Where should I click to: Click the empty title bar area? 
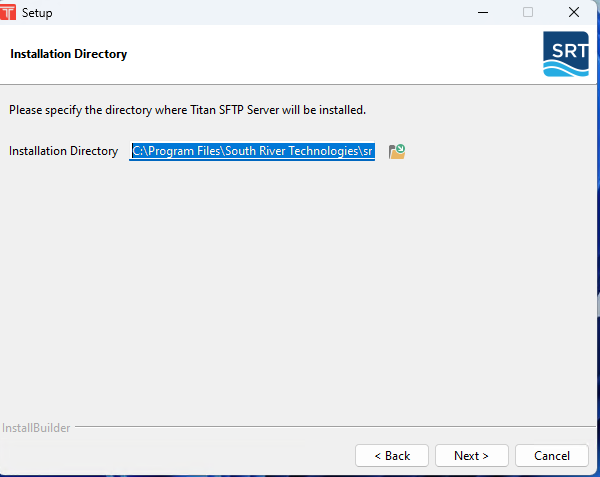pos(250,12)
